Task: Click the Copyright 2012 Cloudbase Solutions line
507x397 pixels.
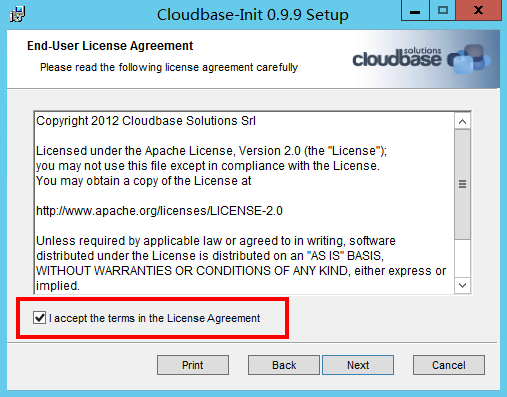Action: click(146, 121)
